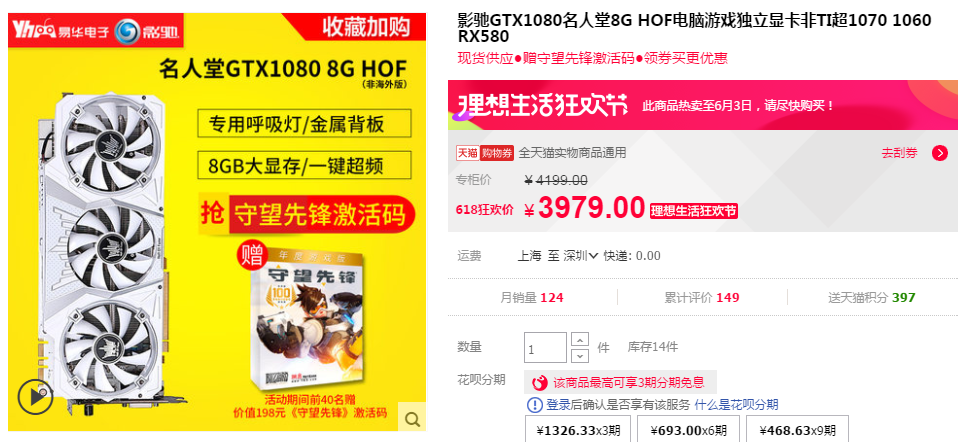Click the blue info icon before 登录
This screenshot has width=974, height=442.
[x=534, y=405]
